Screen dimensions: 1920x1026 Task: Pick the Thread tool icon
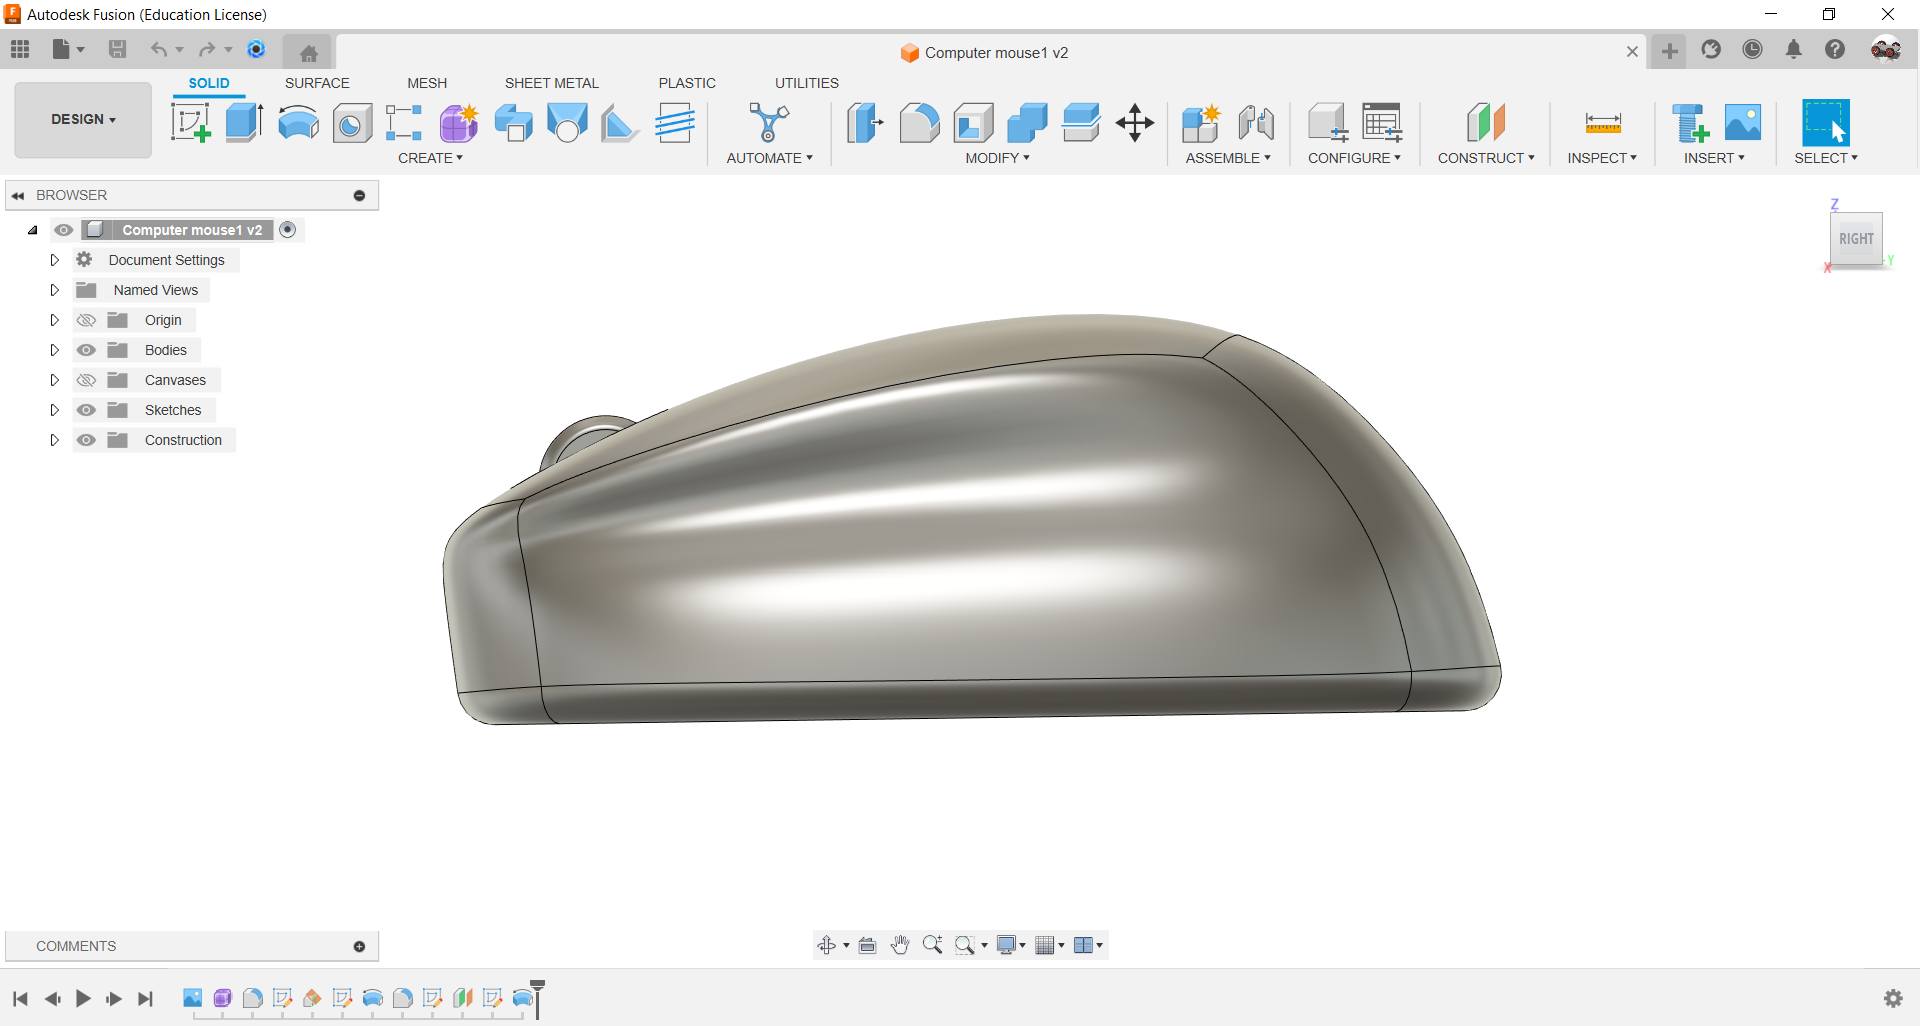point(675,123)
